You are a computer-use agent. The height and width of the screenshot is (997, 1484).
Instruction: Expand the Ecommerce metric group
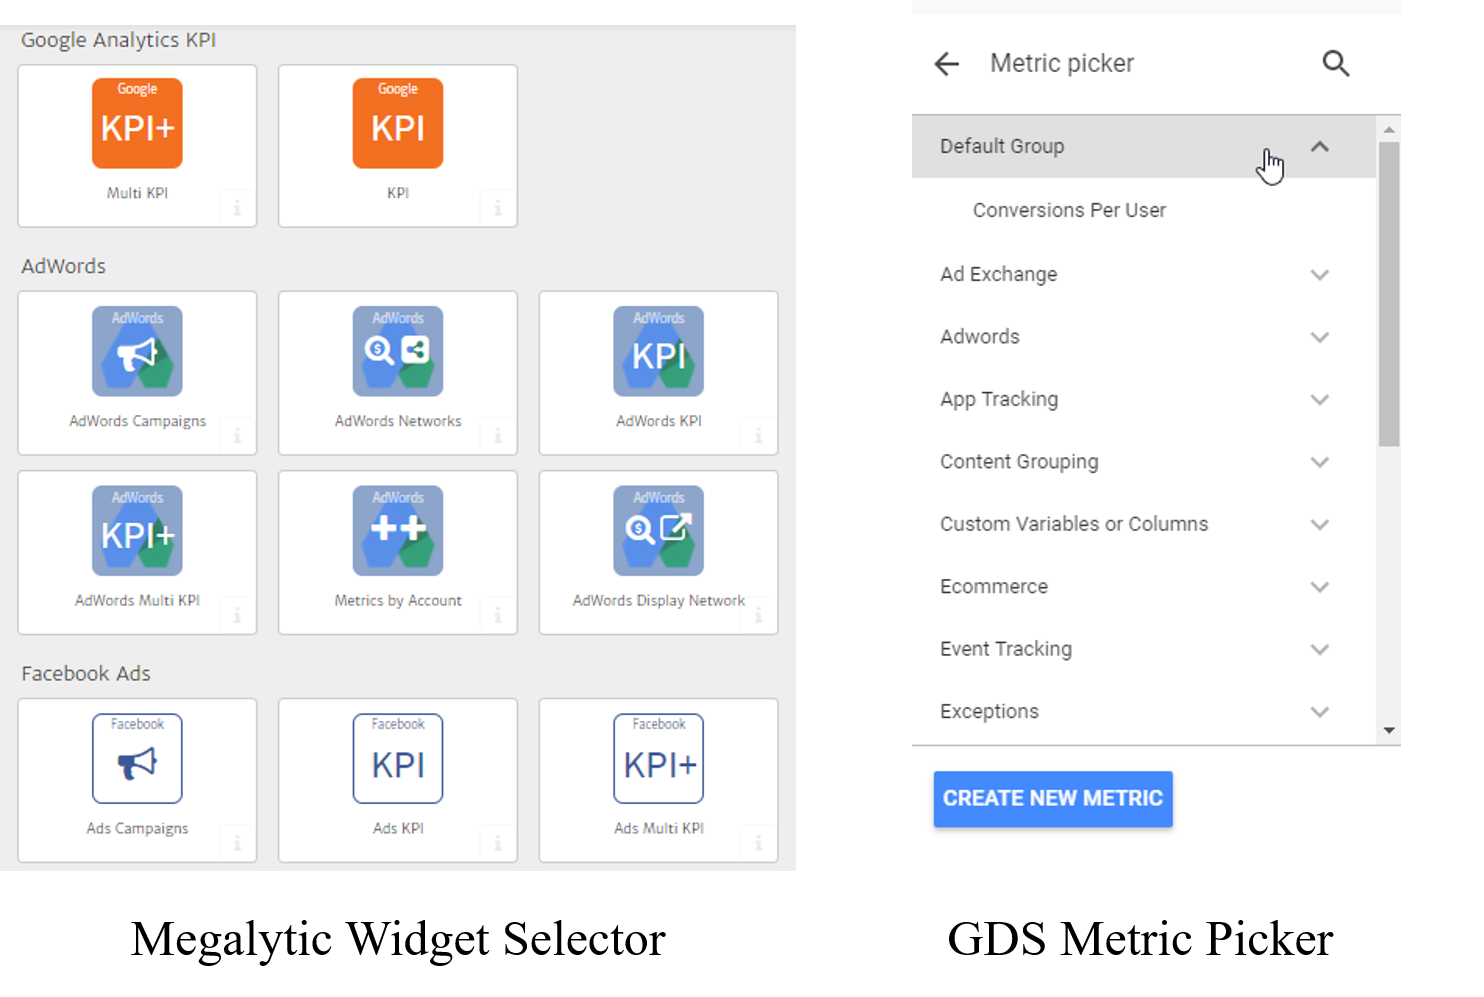(1319, 587)
